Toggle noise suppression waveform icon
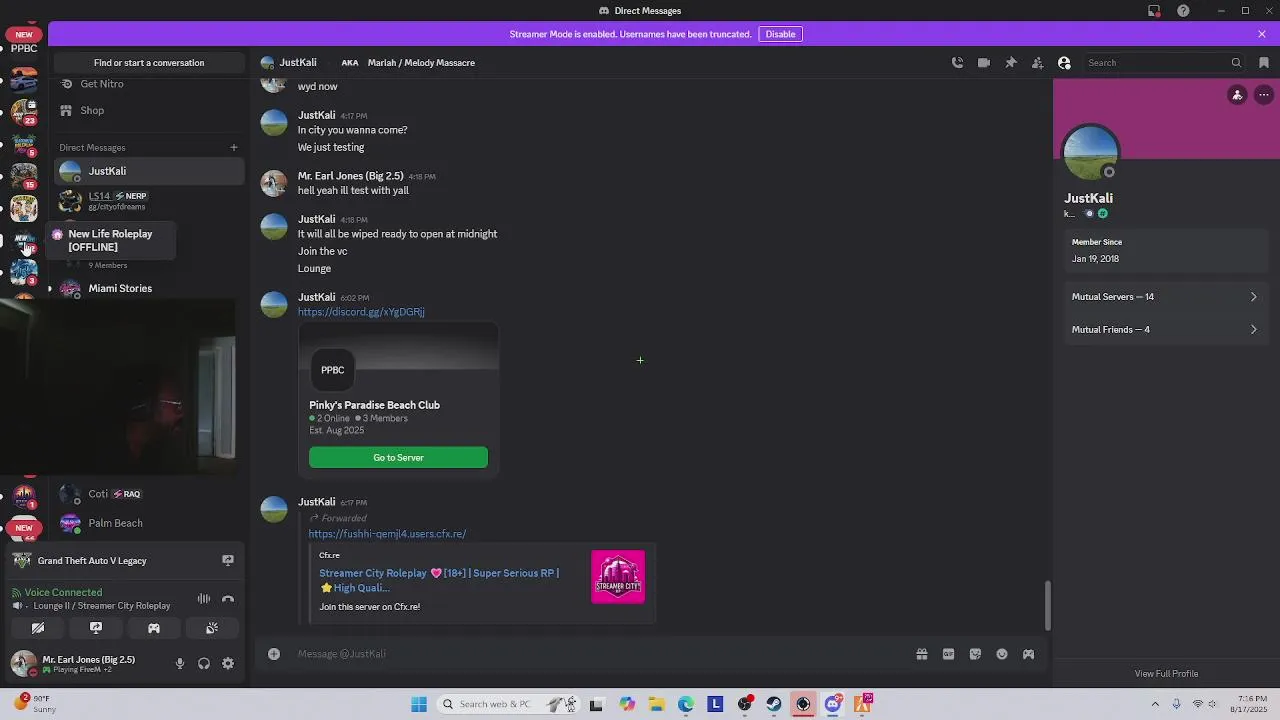This screenshot has height=720, width=1280. (204, 599)
